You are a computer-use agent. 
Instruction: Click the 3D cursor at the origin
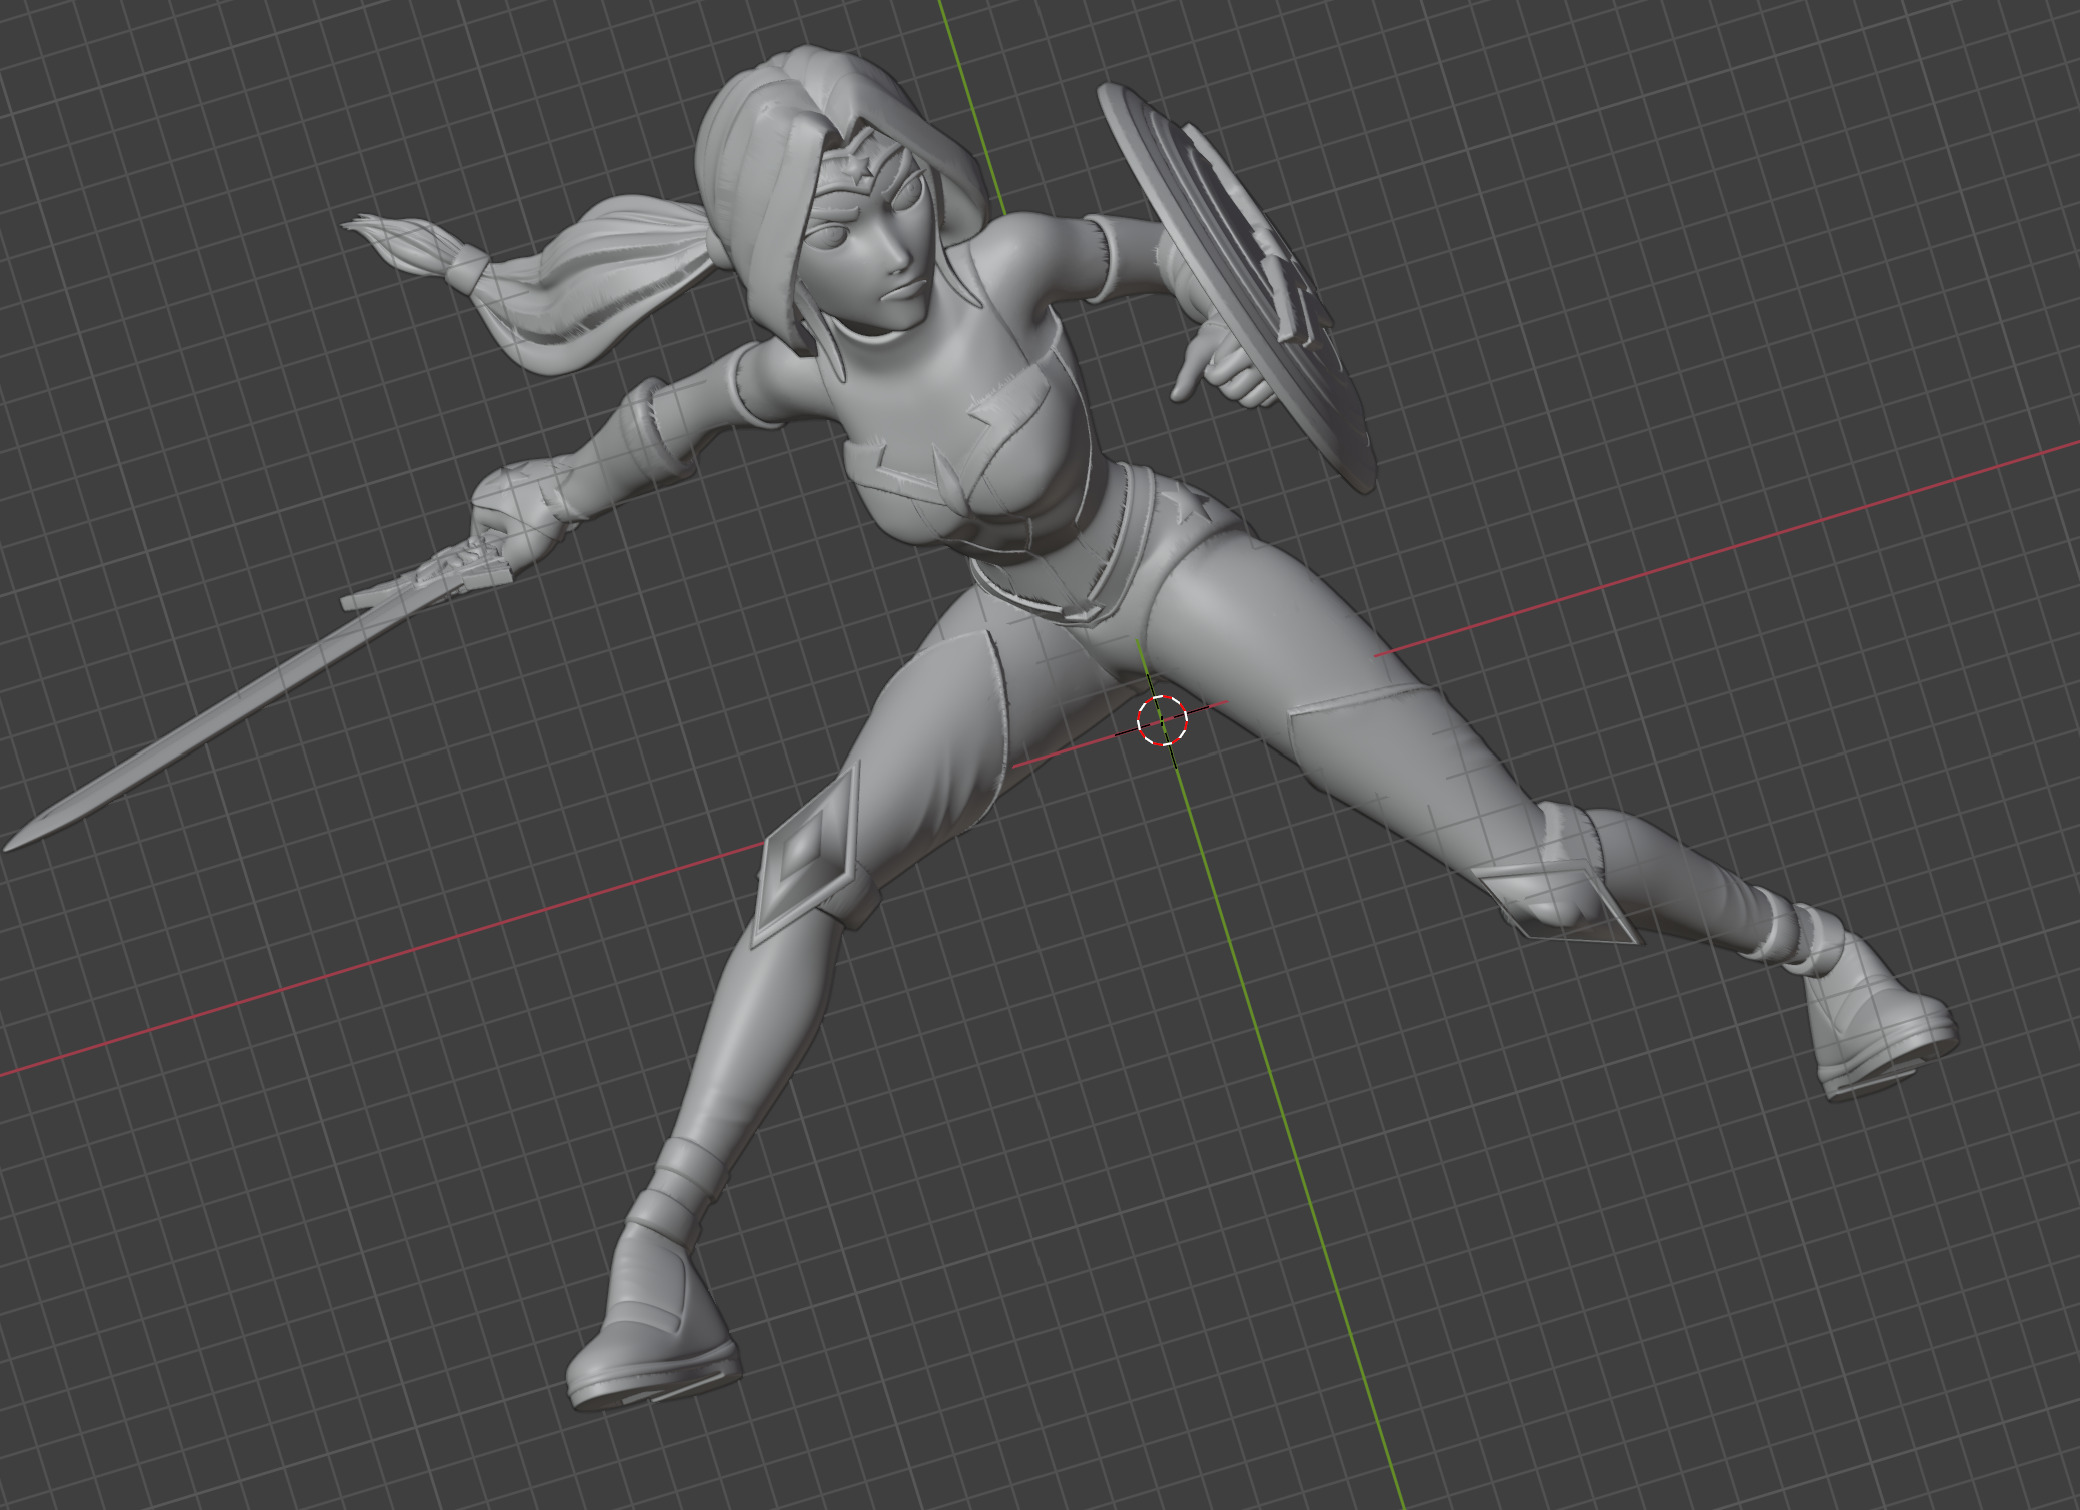pyautogui.click(x=1162, y=720)
